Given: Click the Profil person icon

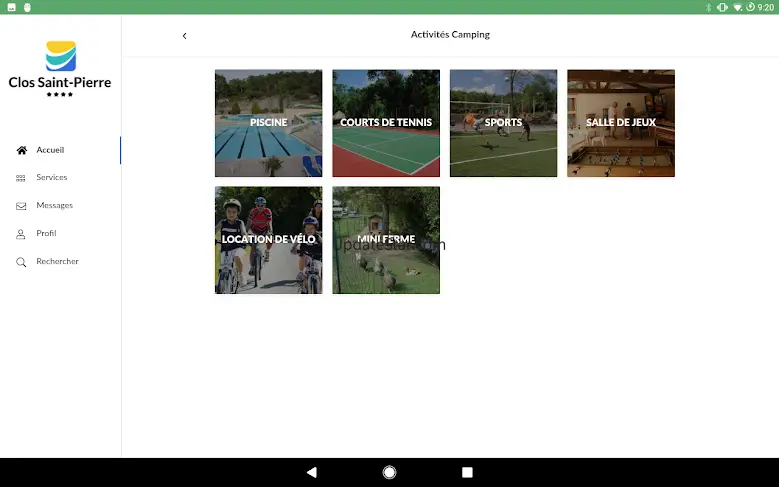Looking at the screenshot, I should click(x=21, y=234).
